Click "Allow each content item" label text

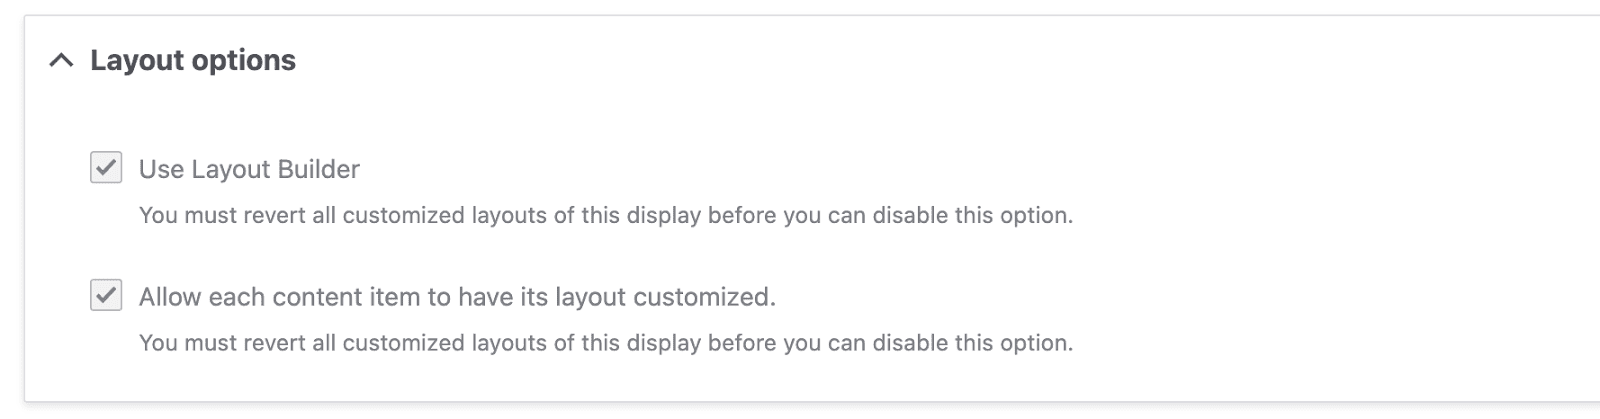(x=457, y=297)
